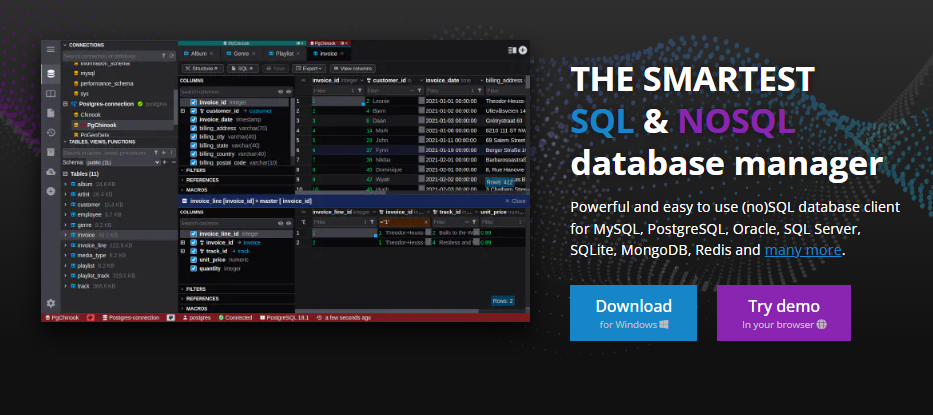Open the archive box sidebar icon
Viewport: 933px width, 415px height.
point(51,152)
